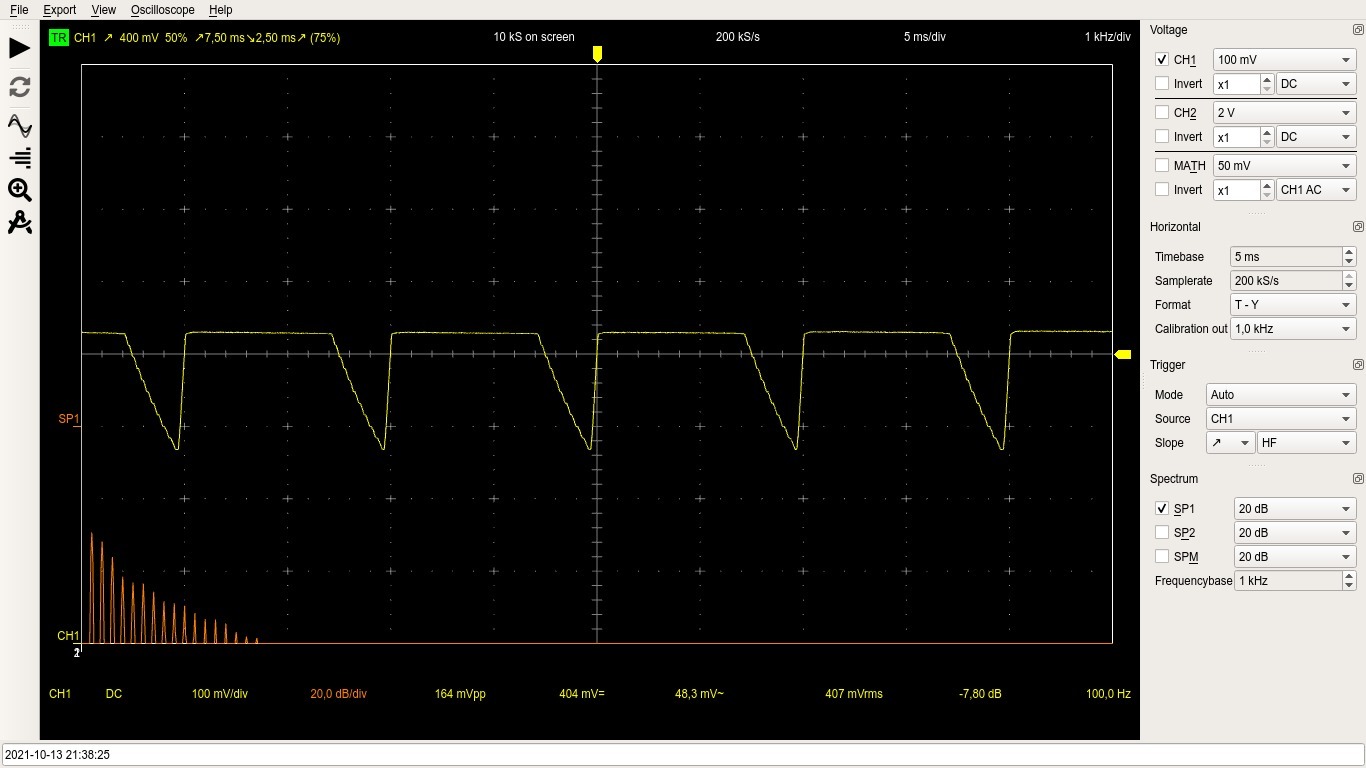Screen dimensions: 1366x768
Task: Open the trigger Mode Auto dropdown
Action: point(1281,395)
